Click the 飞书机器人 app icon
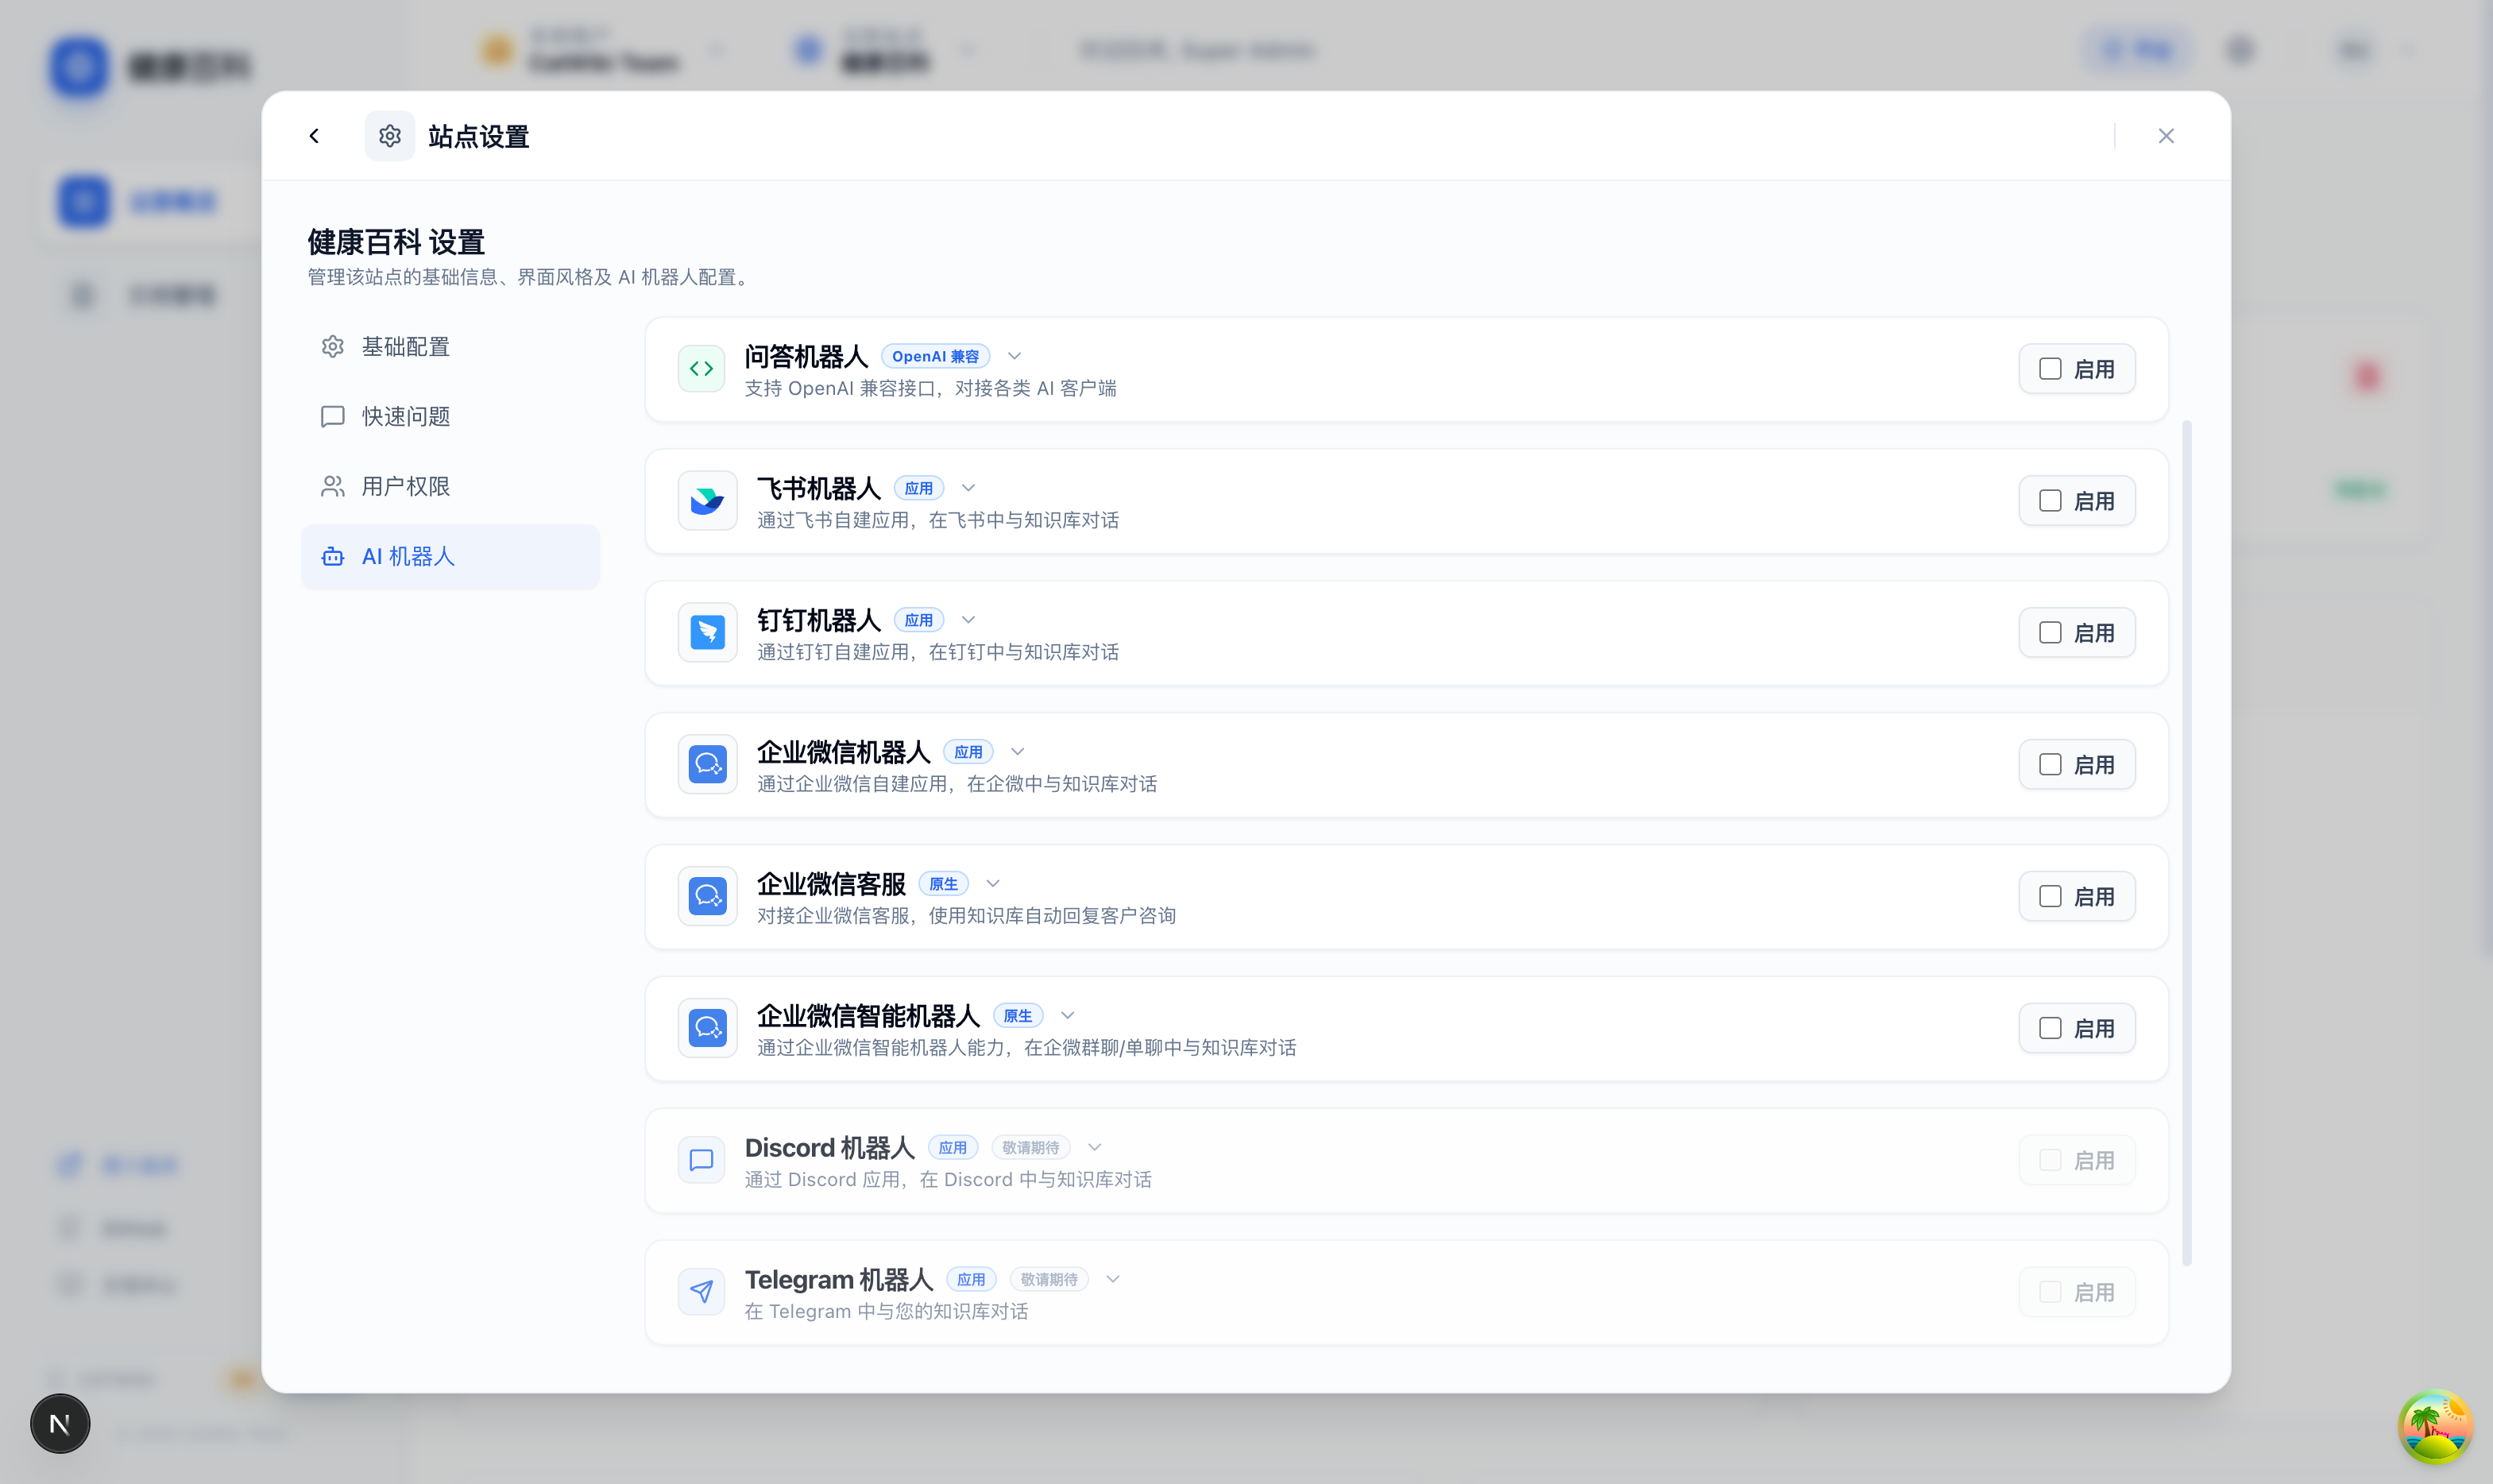The image size is (2493, 1484). 706,500
